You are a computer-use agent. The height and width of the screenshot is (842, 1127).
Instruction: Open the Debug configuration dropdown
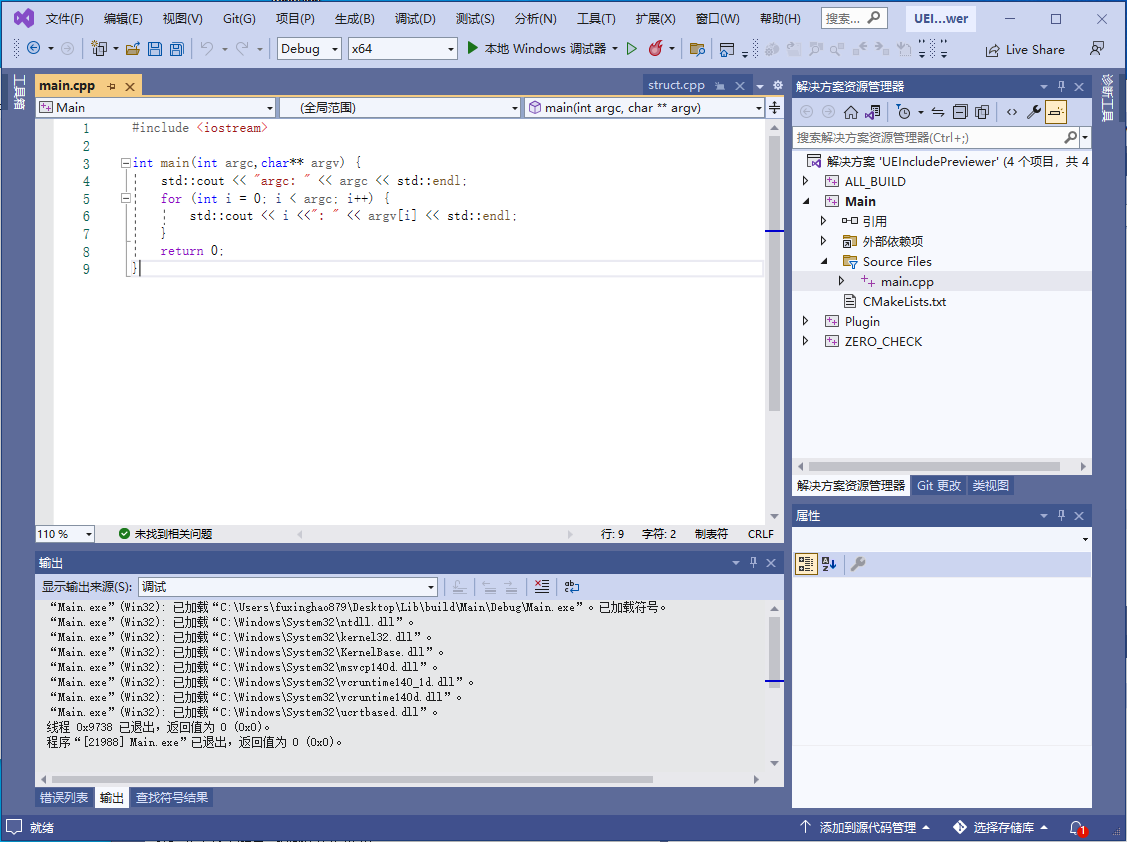pos(310,49)
